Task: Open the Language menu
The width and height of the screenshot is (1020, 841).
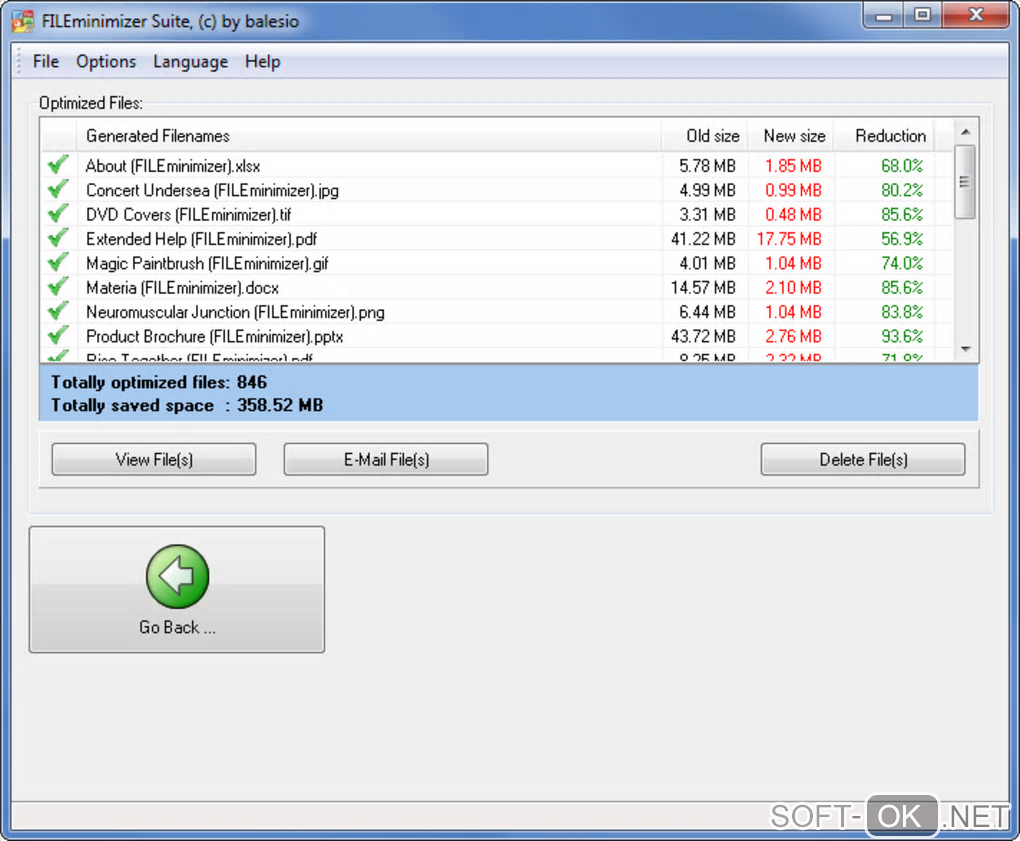Action: tap(191, 62)
